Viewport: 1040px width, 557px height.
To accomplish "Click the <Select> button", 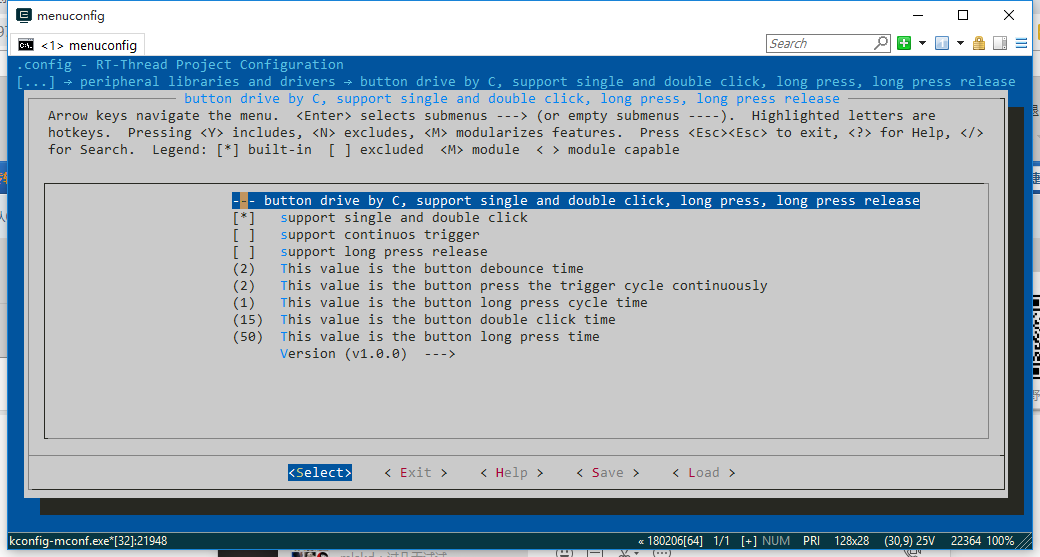I will 320,473.
